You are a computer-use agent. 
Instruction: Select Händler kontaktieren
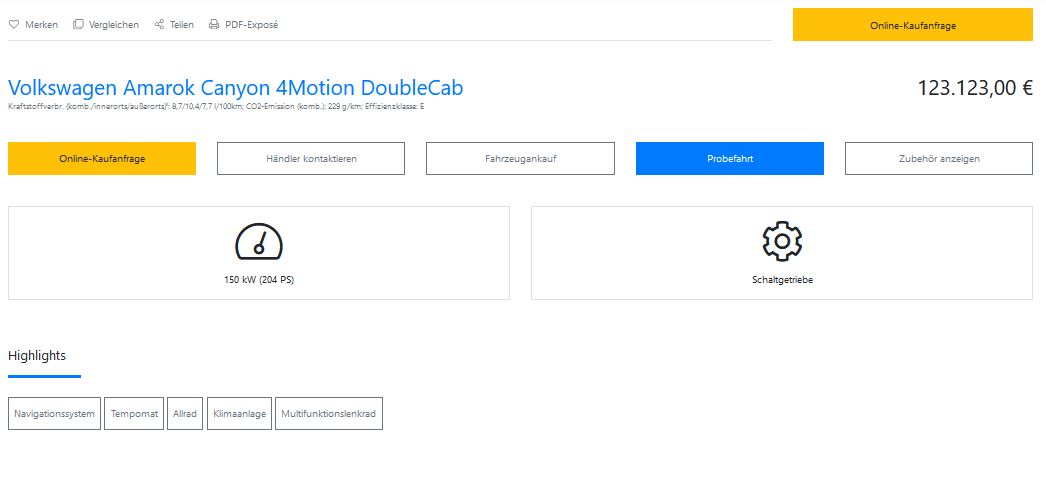click(311, 159)
